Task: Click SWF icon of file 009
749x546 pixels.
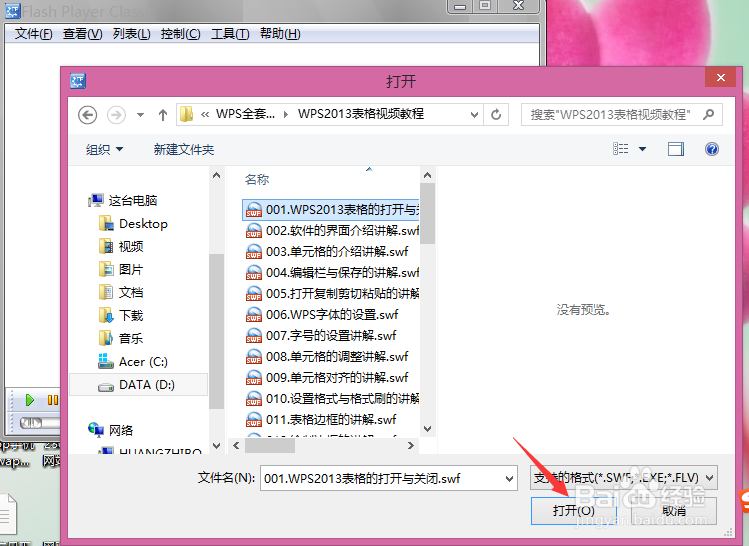Action: tap(254, 378)
